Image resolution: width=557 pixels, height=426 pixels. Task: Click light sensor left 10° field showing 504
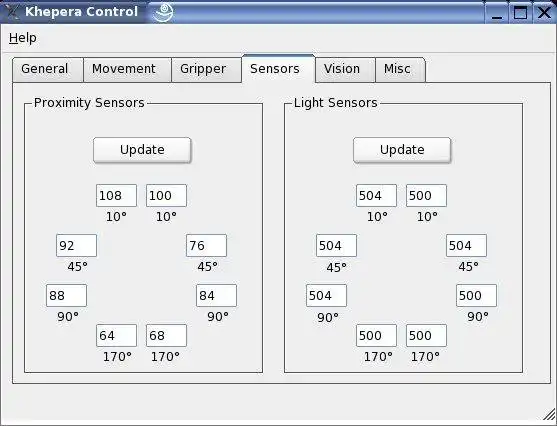click(377, 195)
